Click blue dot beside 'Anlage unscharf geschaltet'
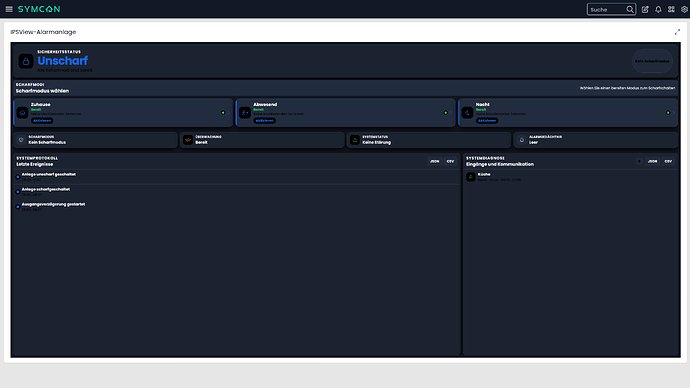This screenshot has height=388, width=690. pyautogui.click(x=18, y=177)
